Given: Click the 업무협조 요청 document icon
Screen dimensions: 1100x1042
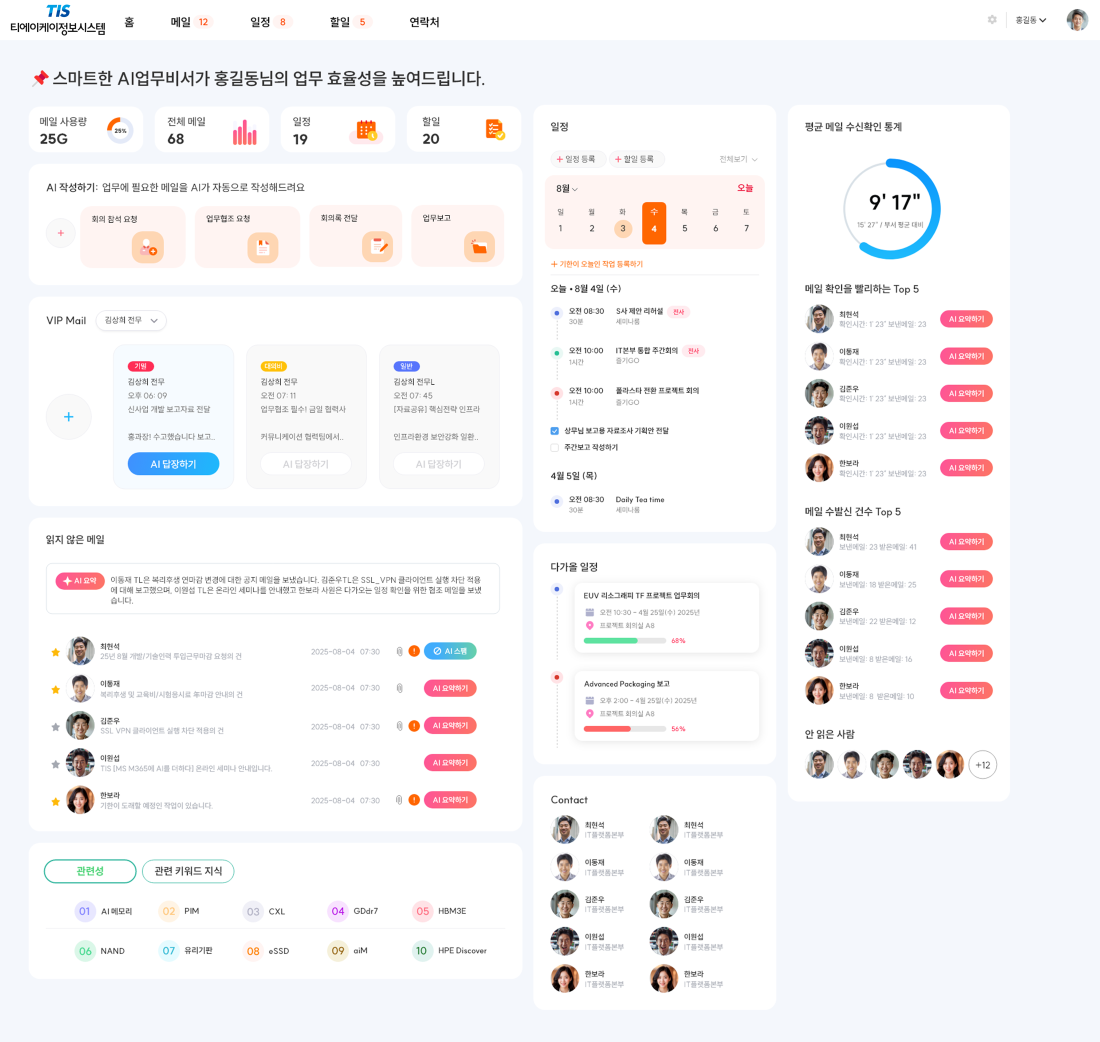Looking at the screenshot, I should pos(263,247).
